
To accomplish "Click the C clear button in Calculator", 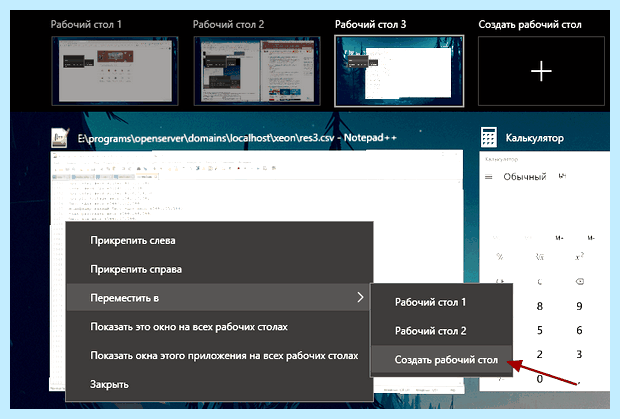I will (540, 282).
